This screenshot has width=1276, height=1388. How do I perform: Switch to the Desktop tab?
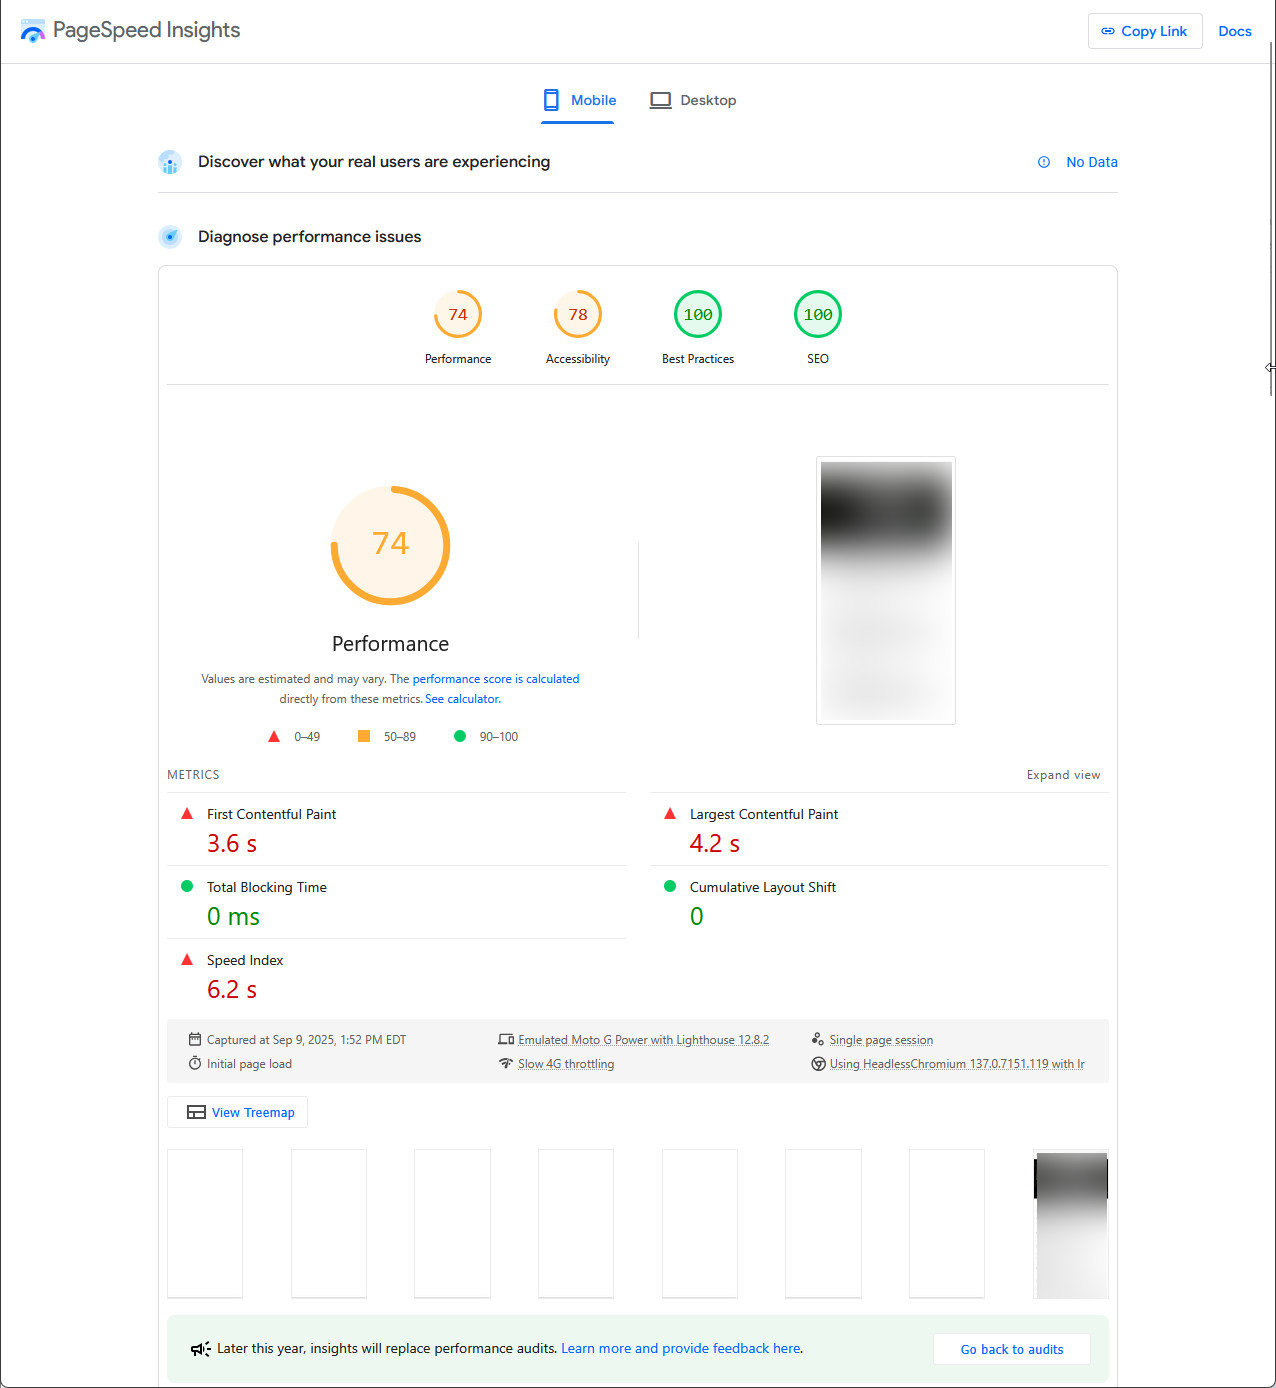693,101
